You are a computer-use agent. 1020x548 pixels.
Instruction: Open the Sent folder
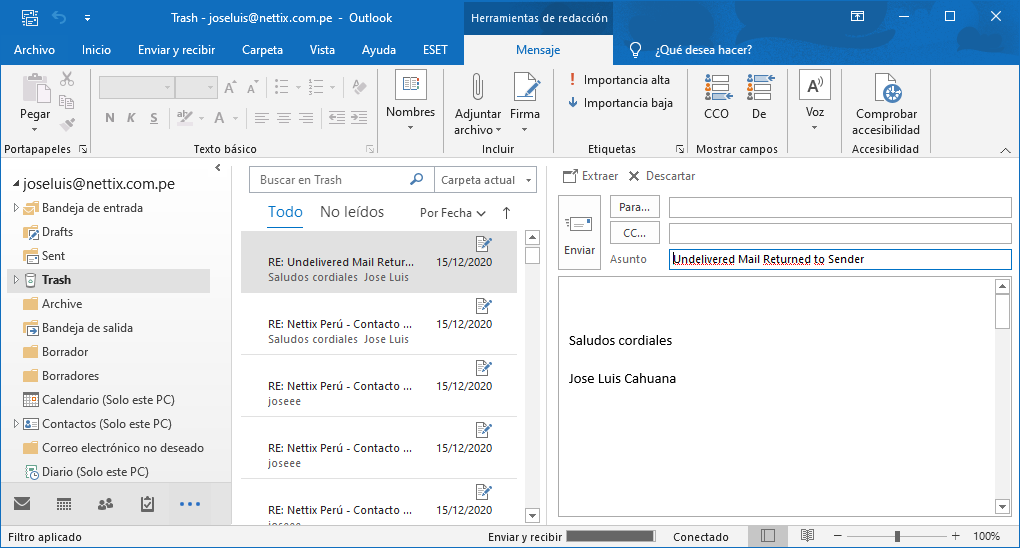point(53,256)
